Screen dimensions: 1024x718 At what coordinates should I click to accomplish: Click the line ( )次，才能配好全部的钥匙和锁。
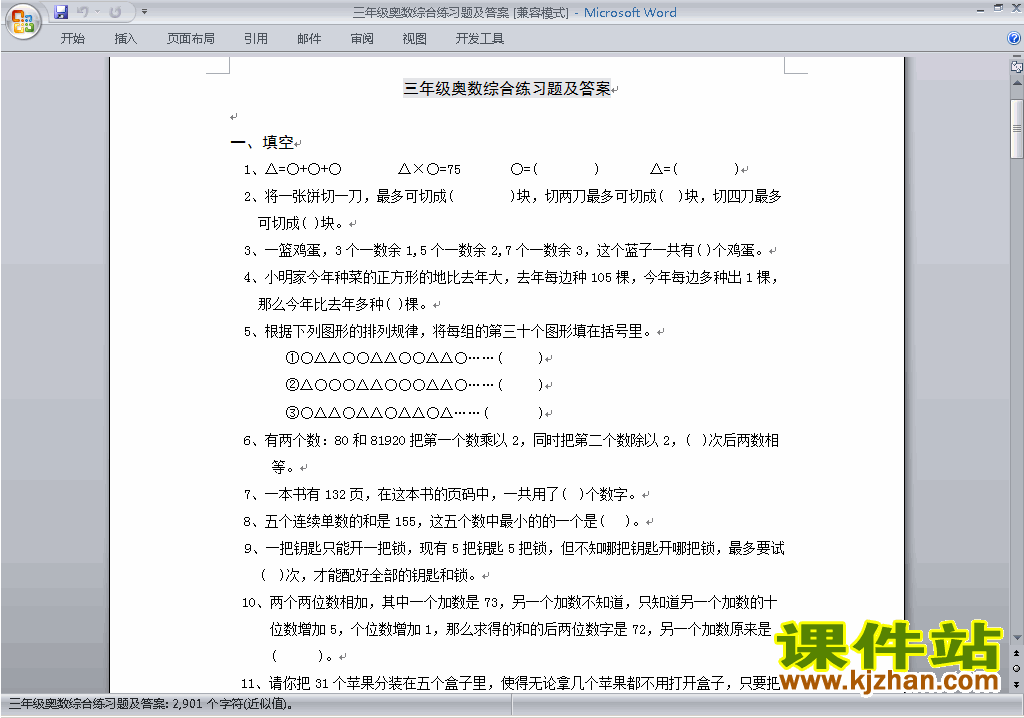click(370, 576)
